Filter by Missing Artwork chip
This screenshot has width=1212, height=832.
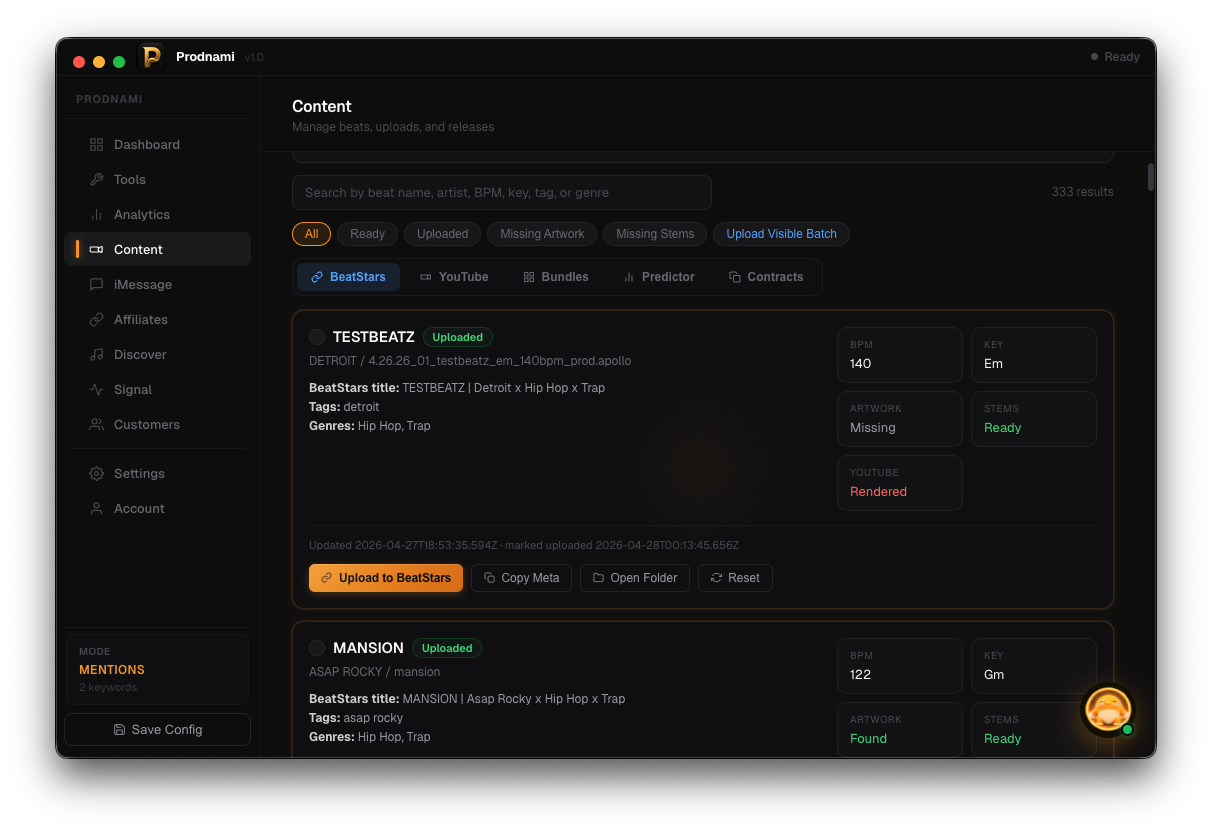click(542, 234)
